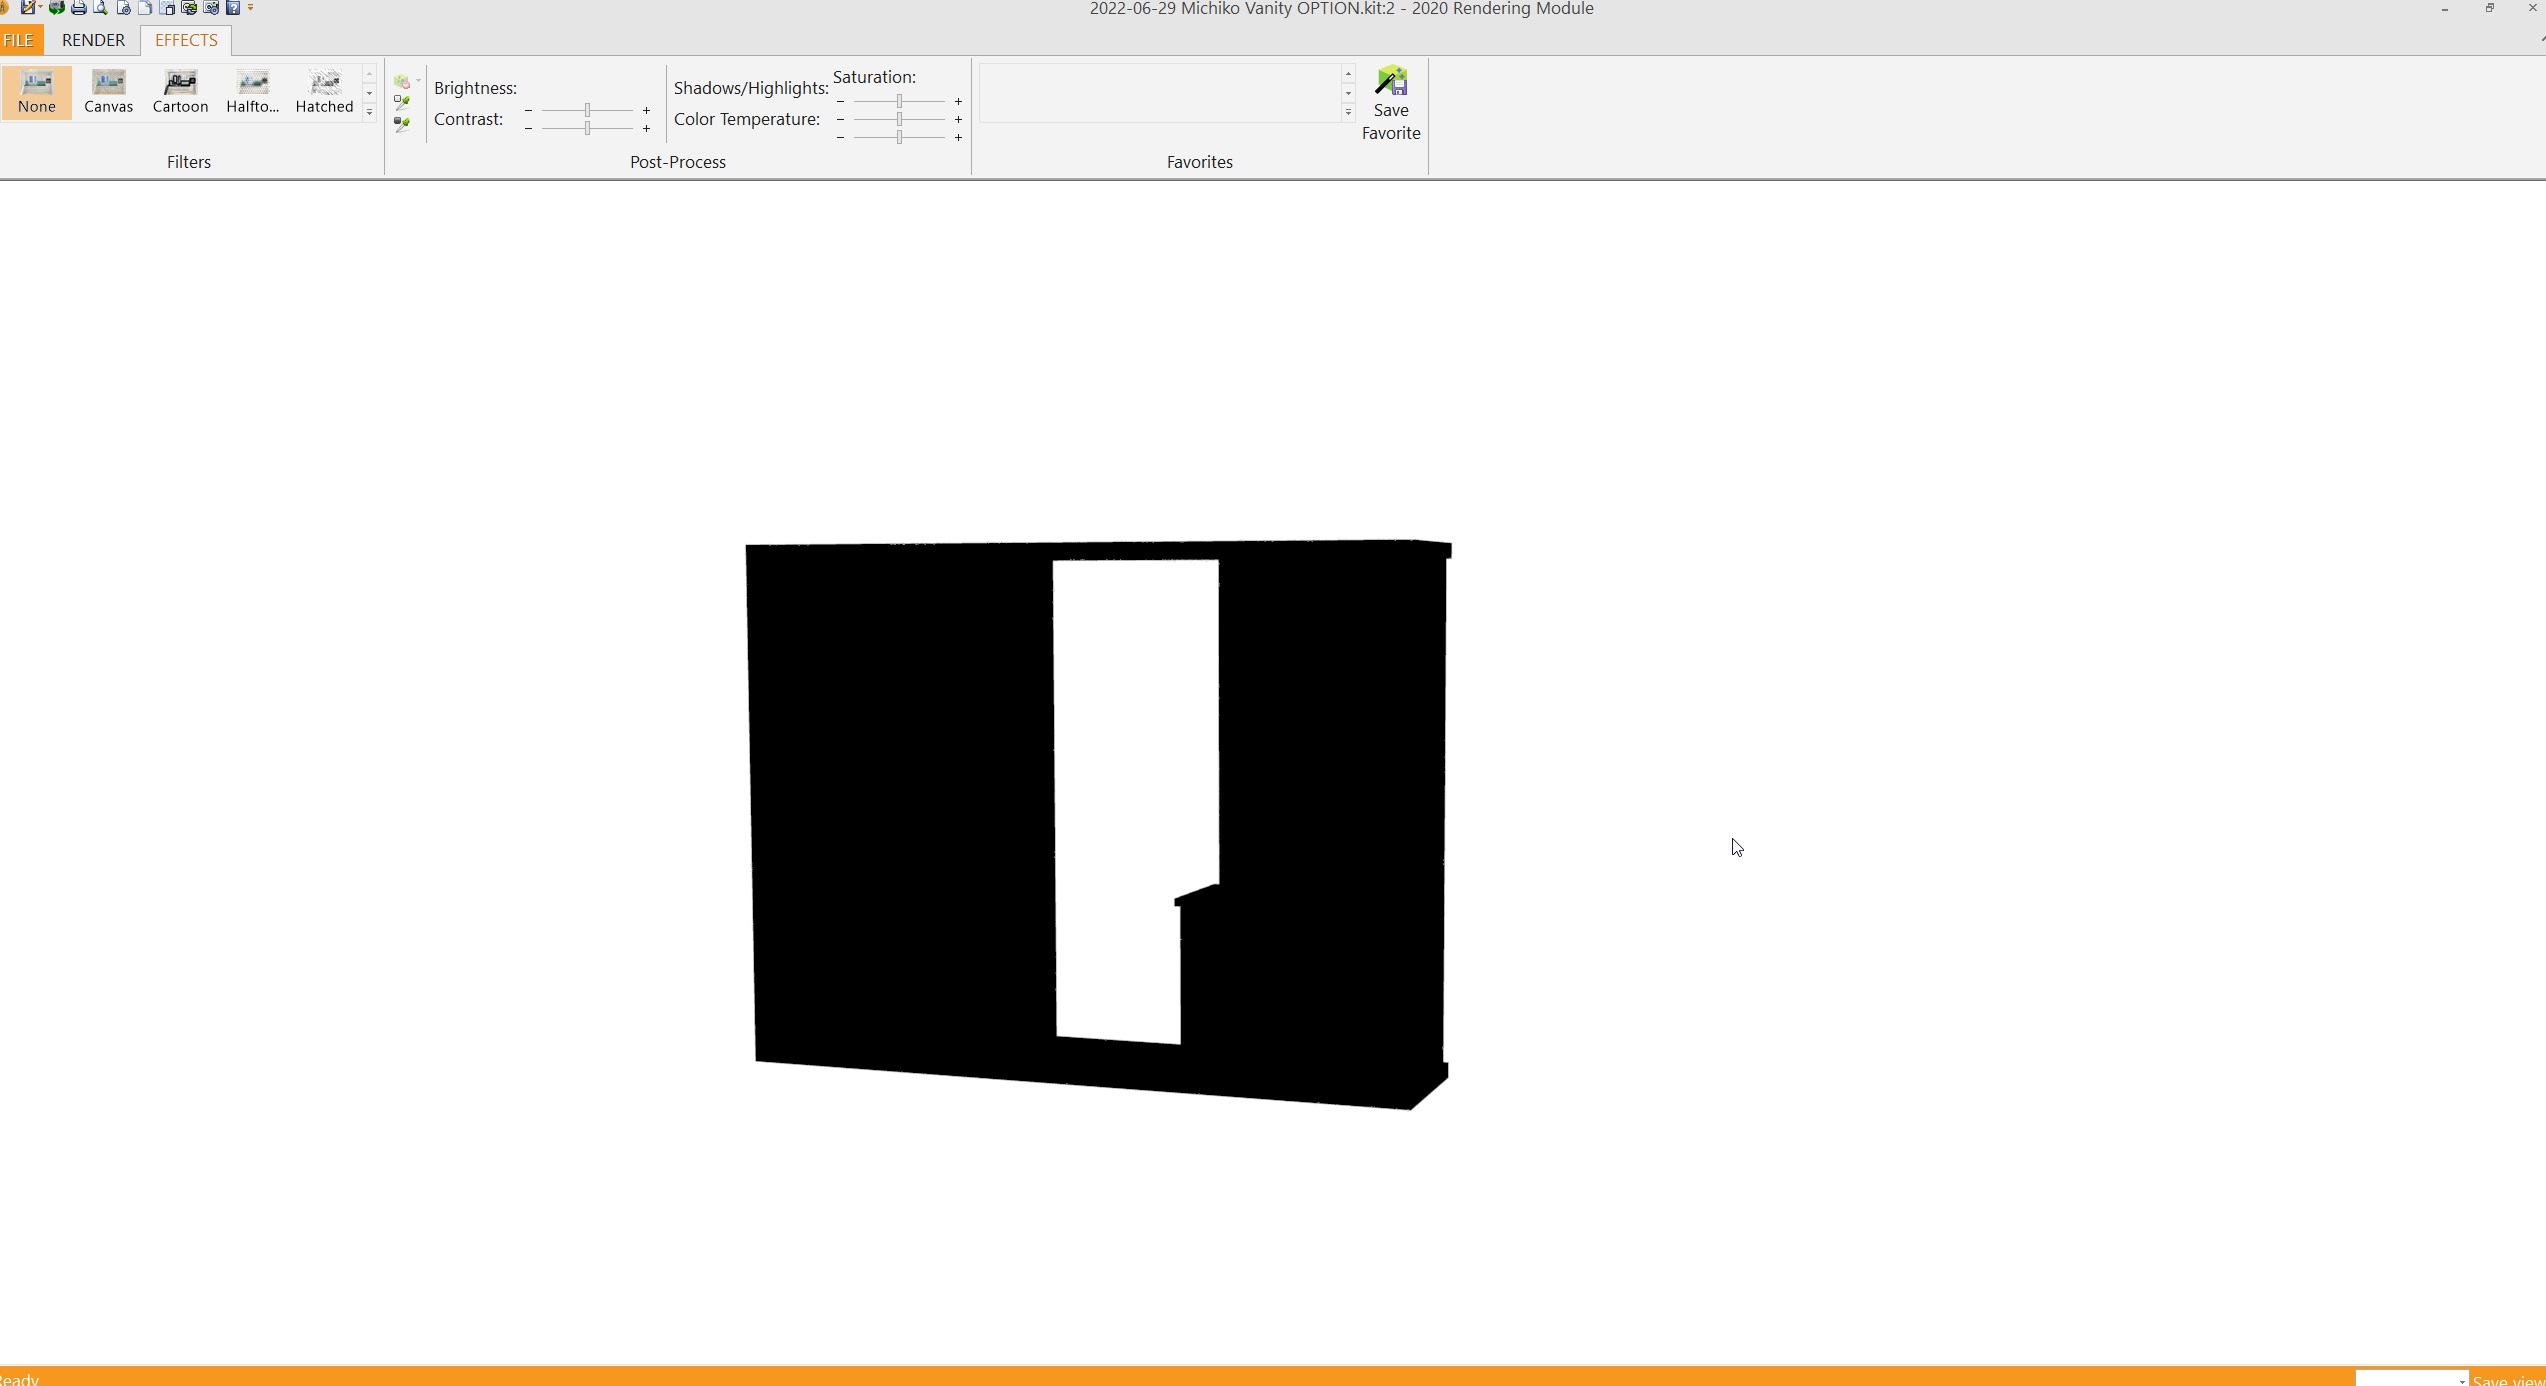The image size is (2546, 1386).
Task: Click the print preview magnifier icon
Action: click(101, 8)
